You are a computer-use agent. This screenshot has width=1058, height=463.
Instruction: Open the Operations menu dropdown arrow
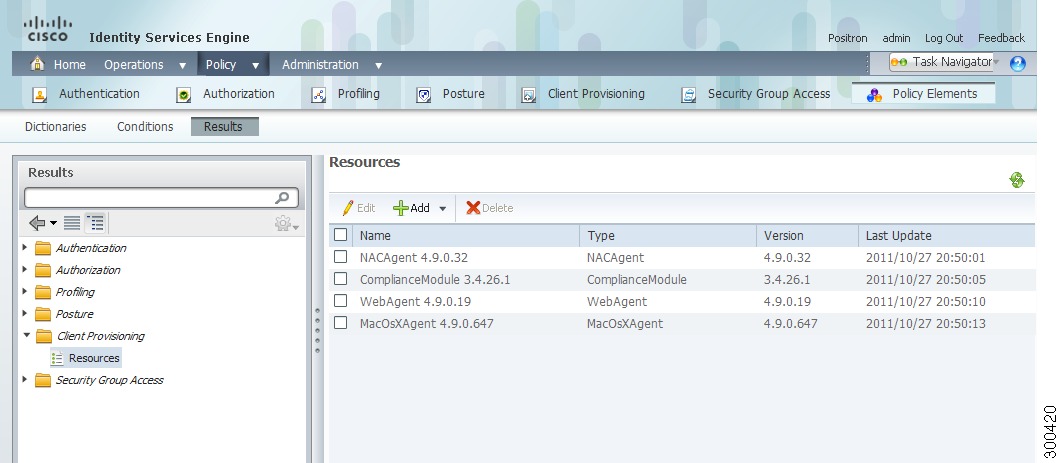tap(182, 65)
